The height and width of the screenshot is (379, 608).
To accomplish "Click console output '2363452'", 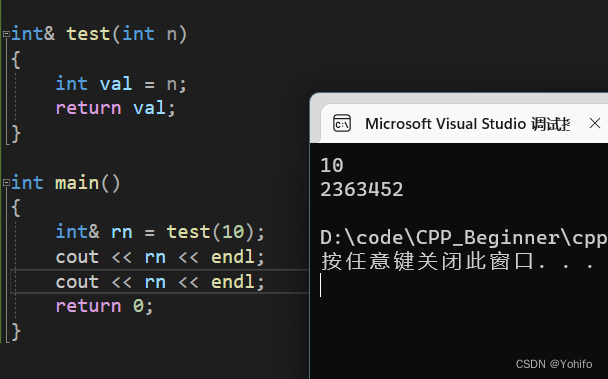I will (362, 190).
